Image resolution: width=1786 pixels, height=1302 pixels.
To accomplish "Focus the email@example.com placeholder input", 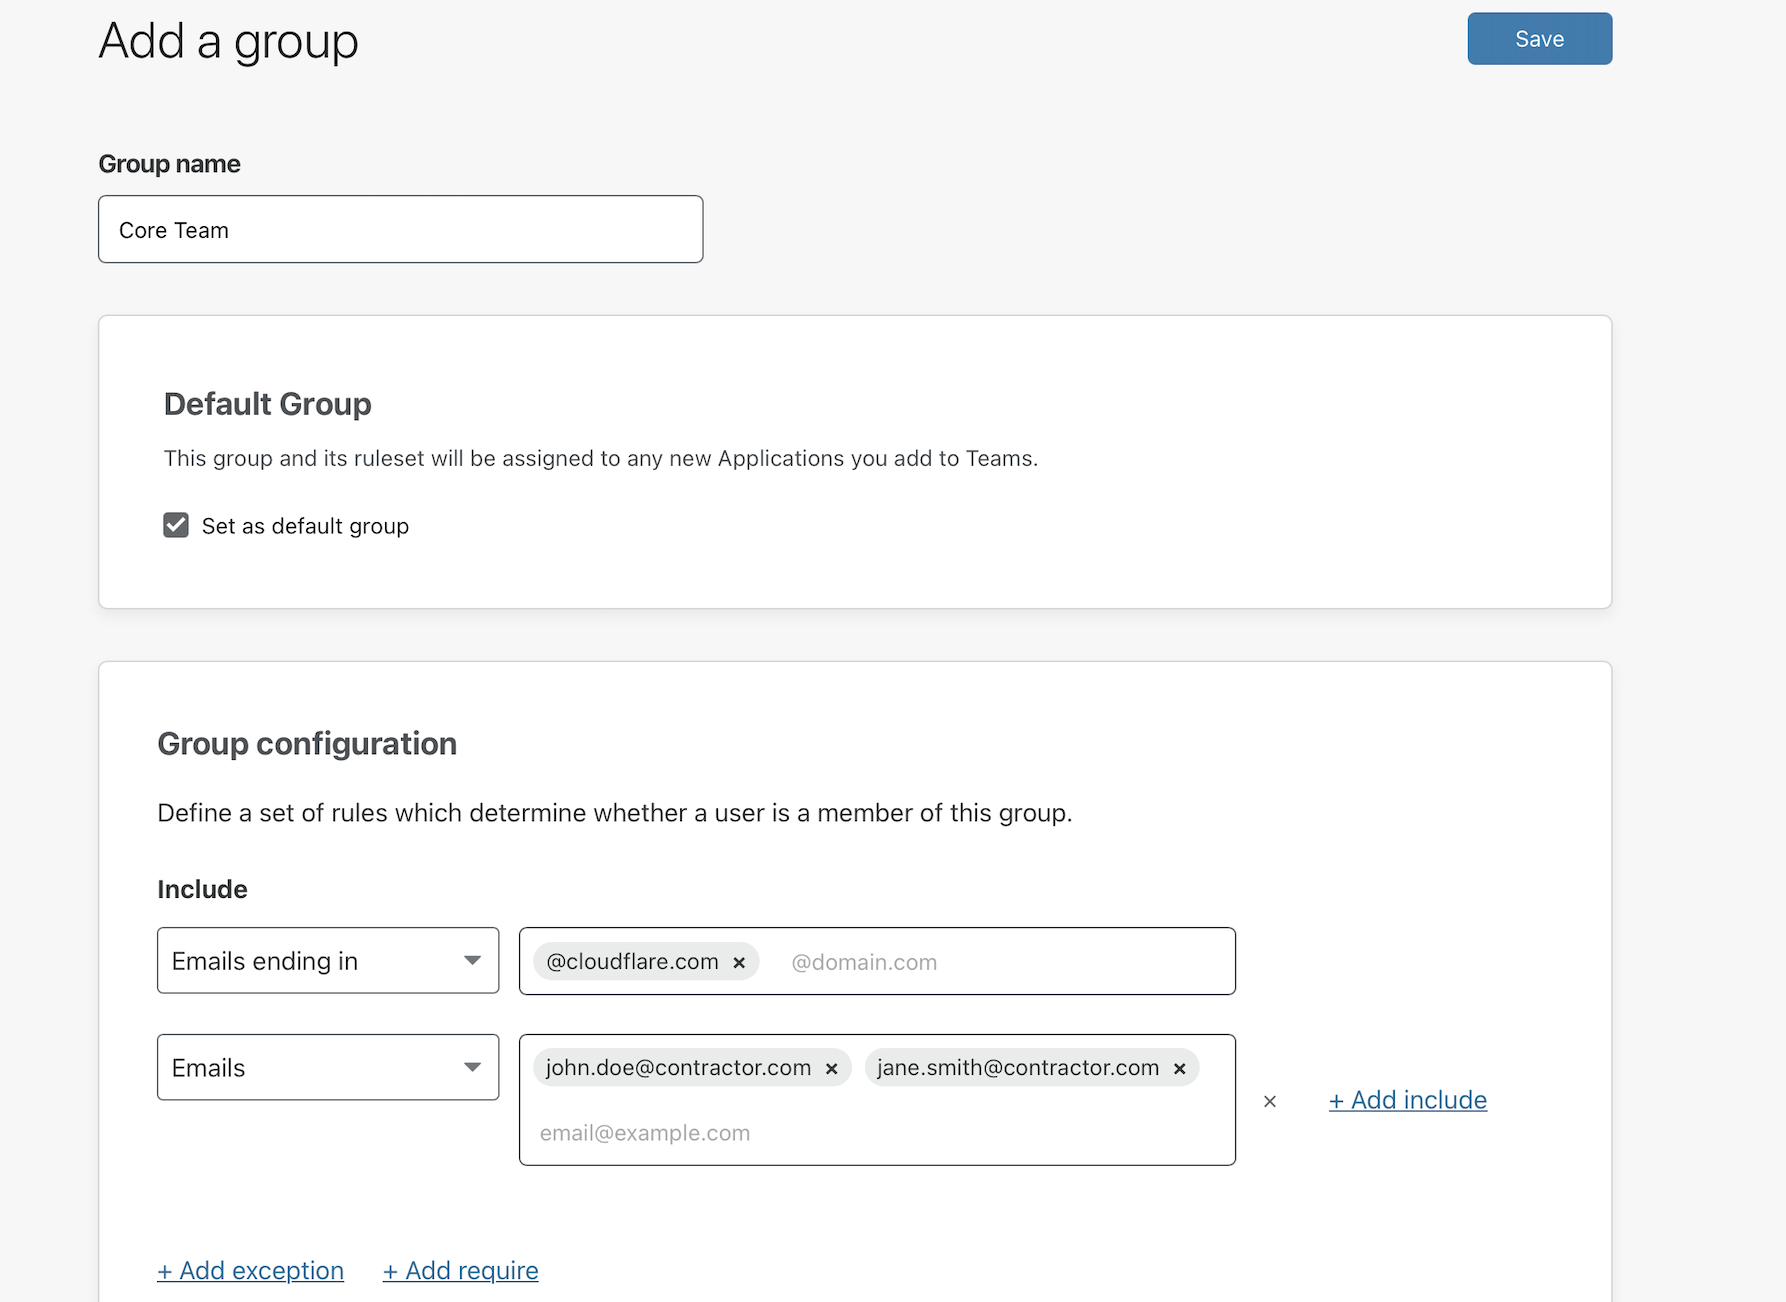I will pos(700,1132).
